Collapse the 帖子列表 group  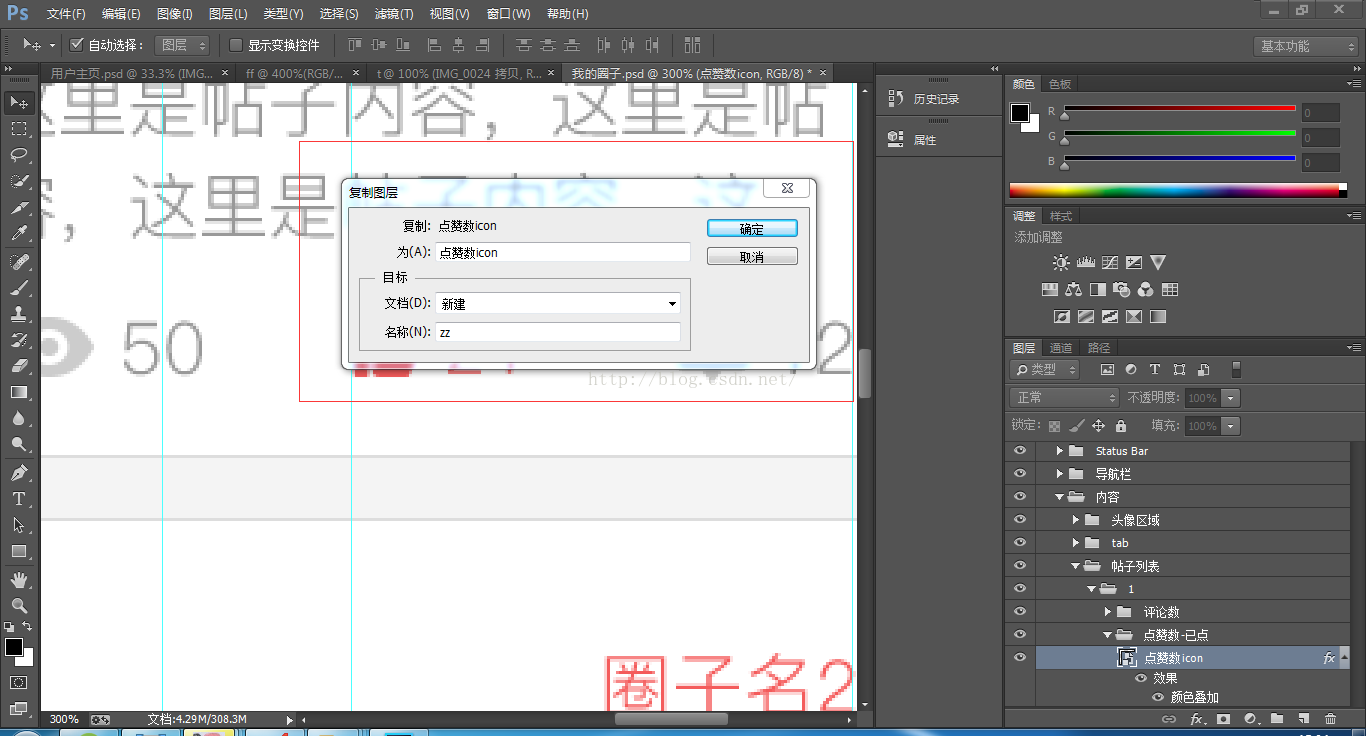click(1075, 566)
